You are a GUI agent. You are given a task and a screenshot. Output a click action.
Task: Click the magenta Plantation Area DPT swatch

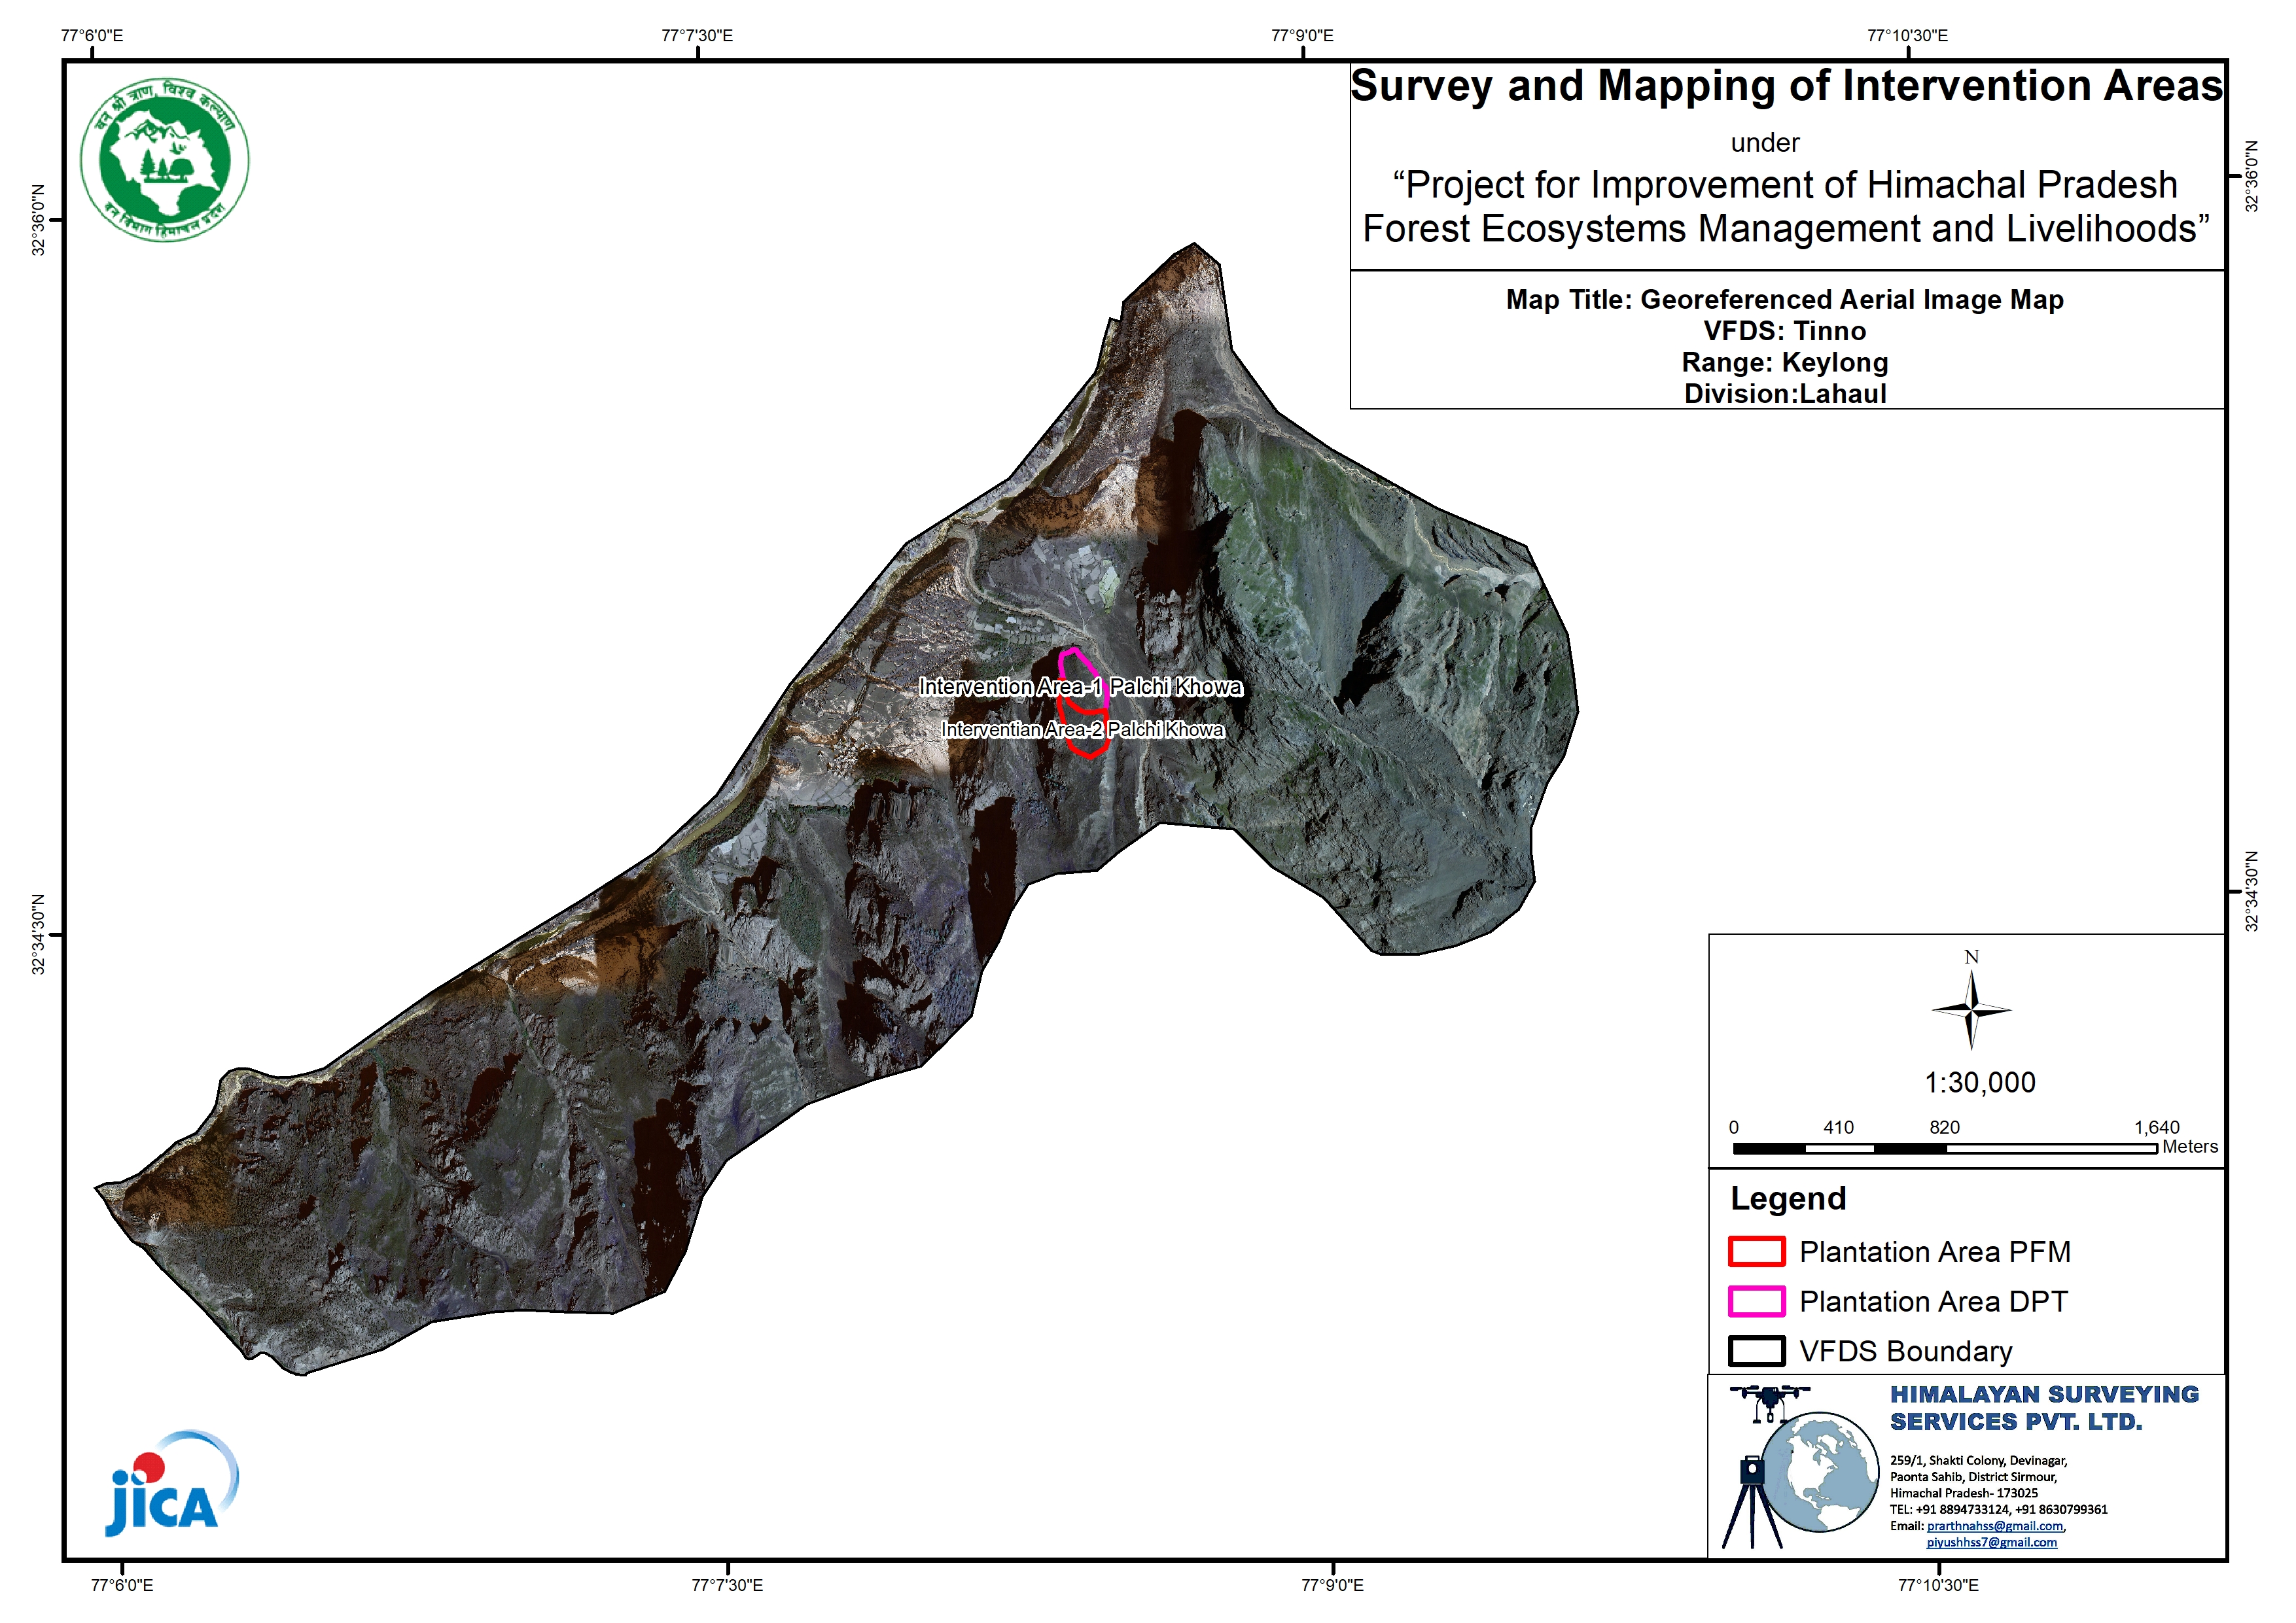[x=1757, y=1301]
